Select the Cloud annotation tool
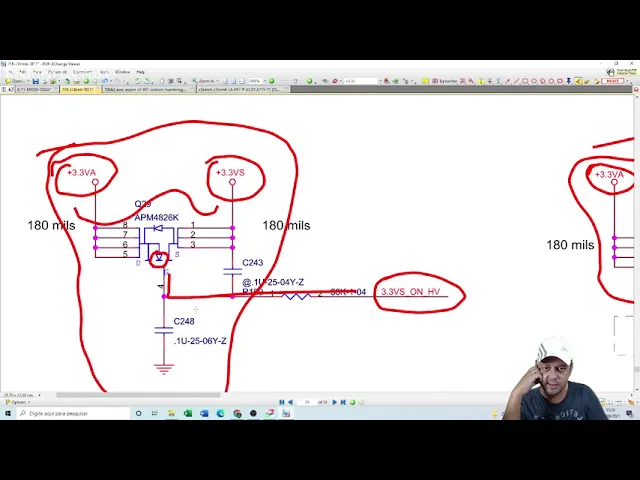640x480 pixels. point(560,81)
